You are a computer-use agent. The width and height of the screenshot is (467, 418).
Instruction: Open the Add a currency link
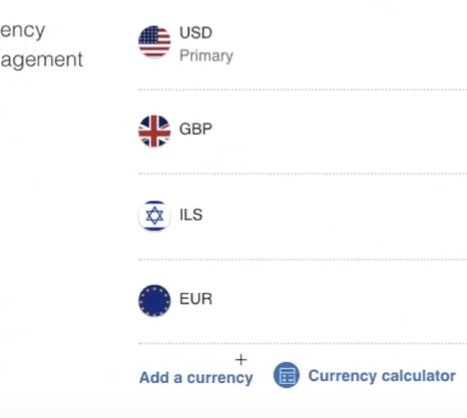pyautogui.click(x=196, y=378)
